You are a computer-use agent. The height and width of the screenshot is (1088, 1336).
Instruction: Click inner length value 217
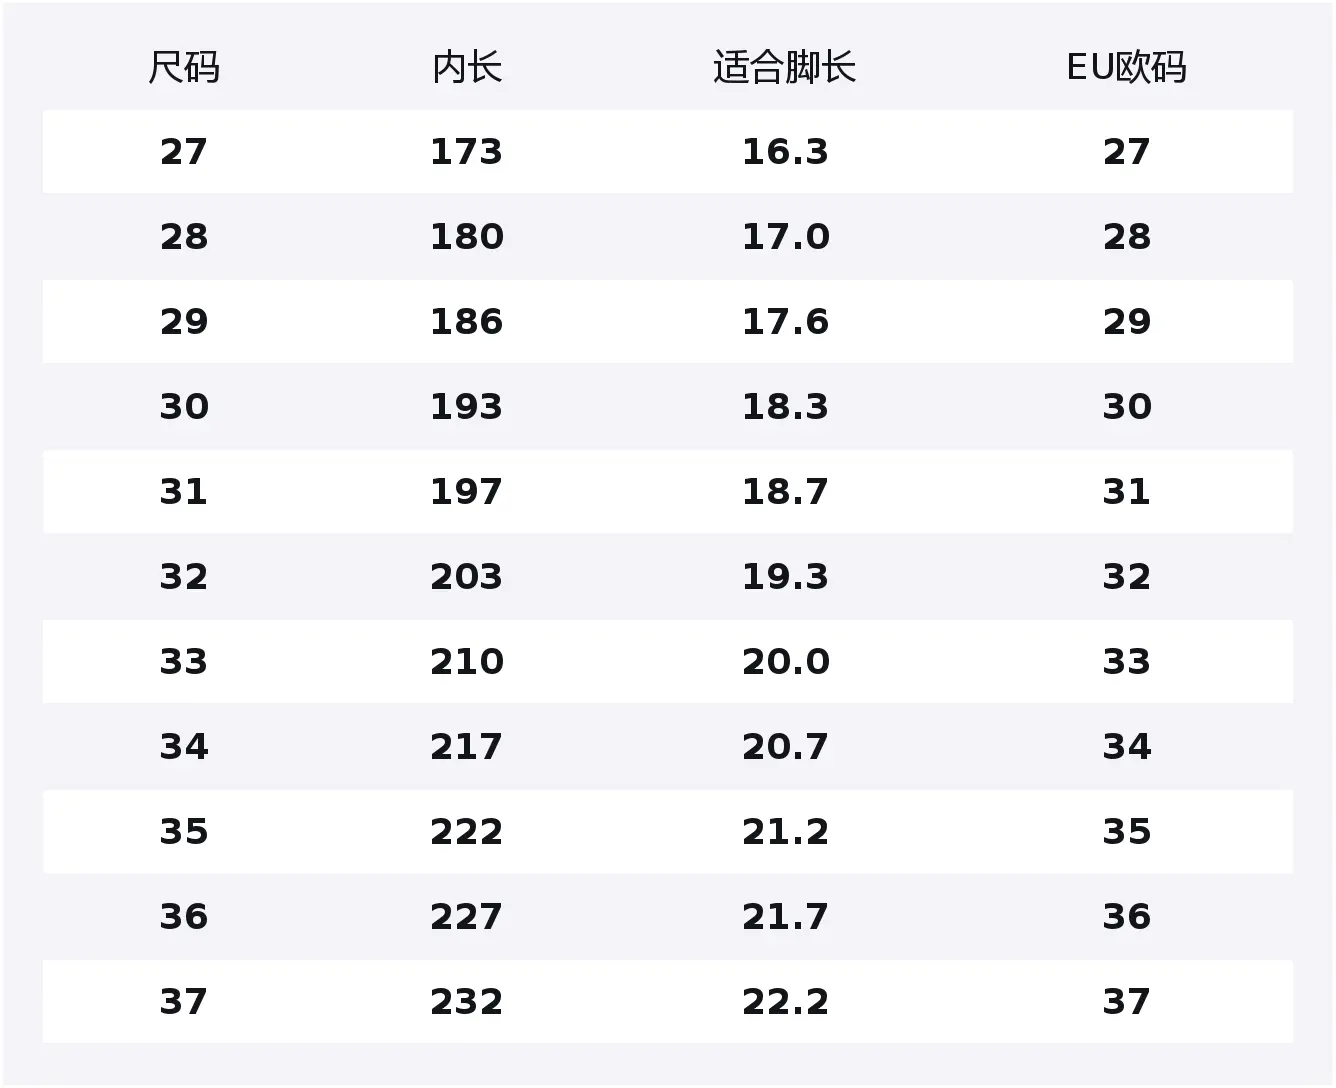coord(467,747)
